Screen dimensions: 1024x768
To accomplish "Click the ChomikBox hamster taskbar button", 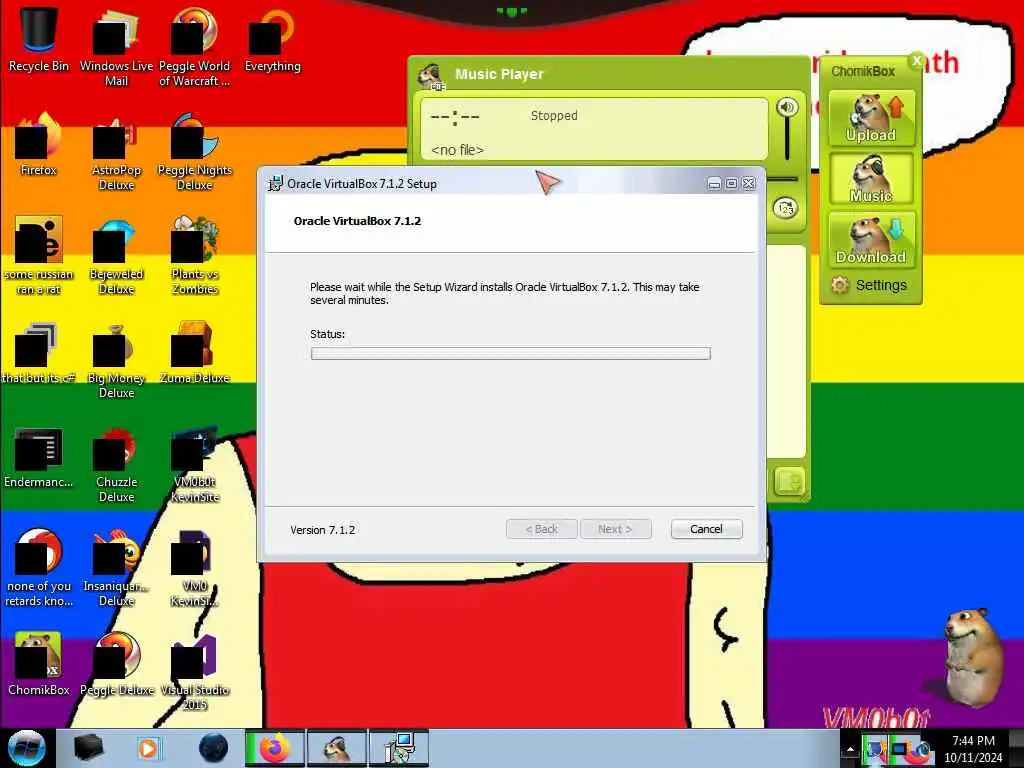I will coord(336,748).
